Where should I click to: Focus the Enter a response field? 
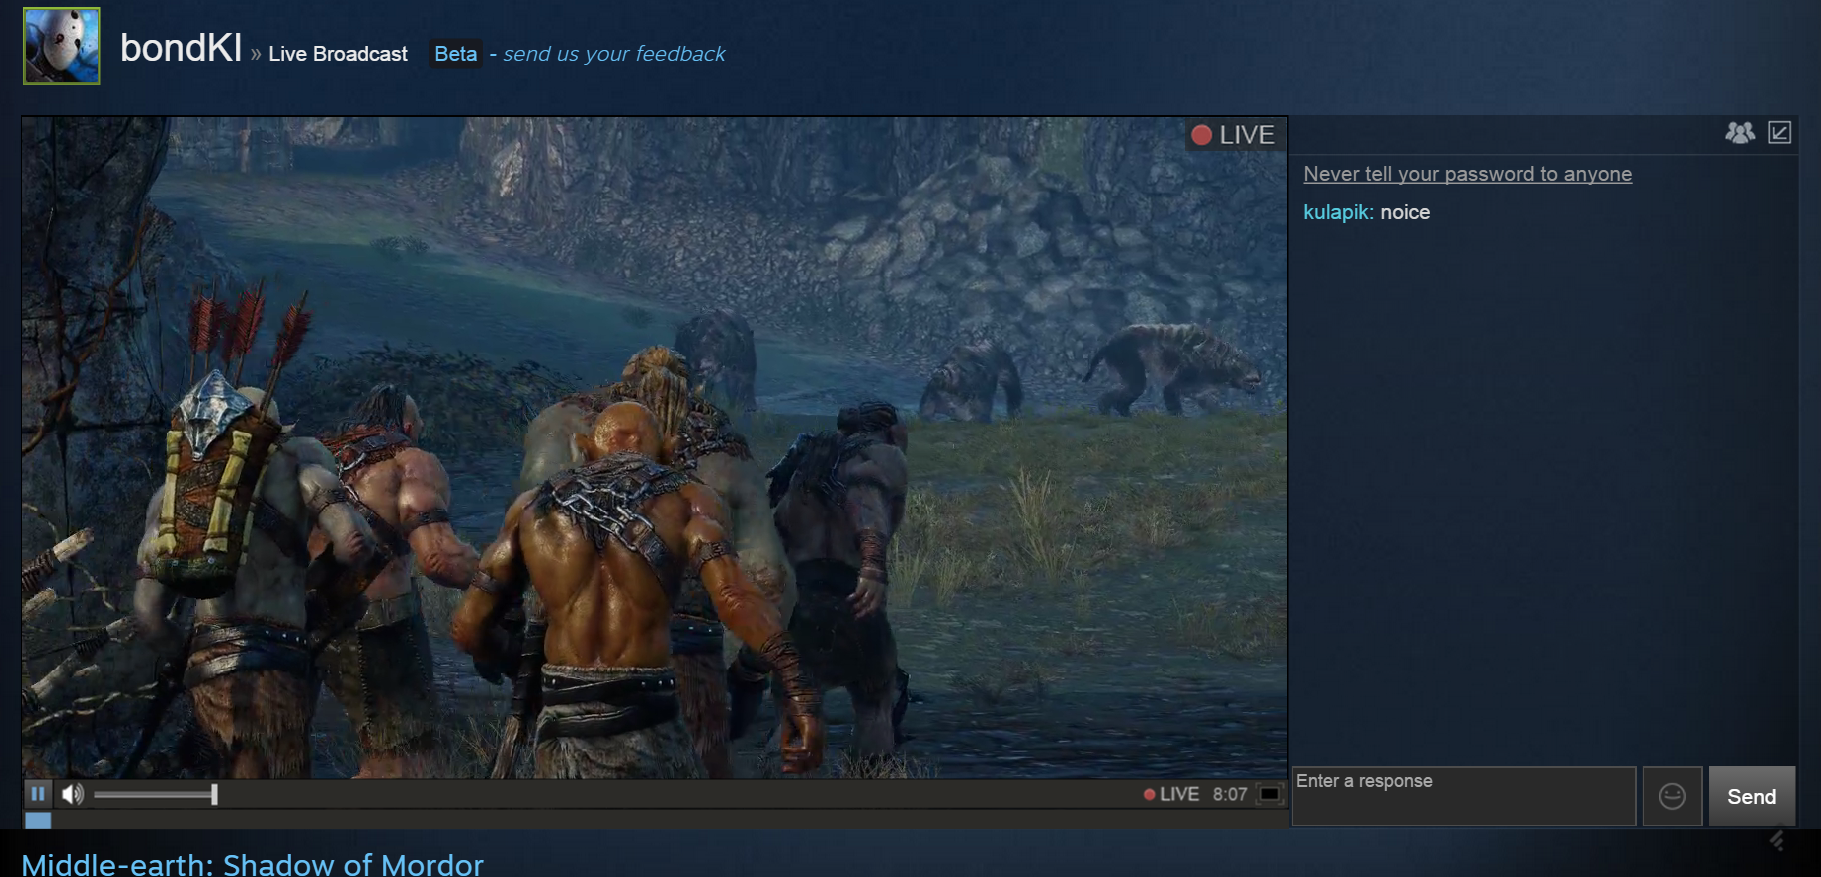coord(1464,796)
